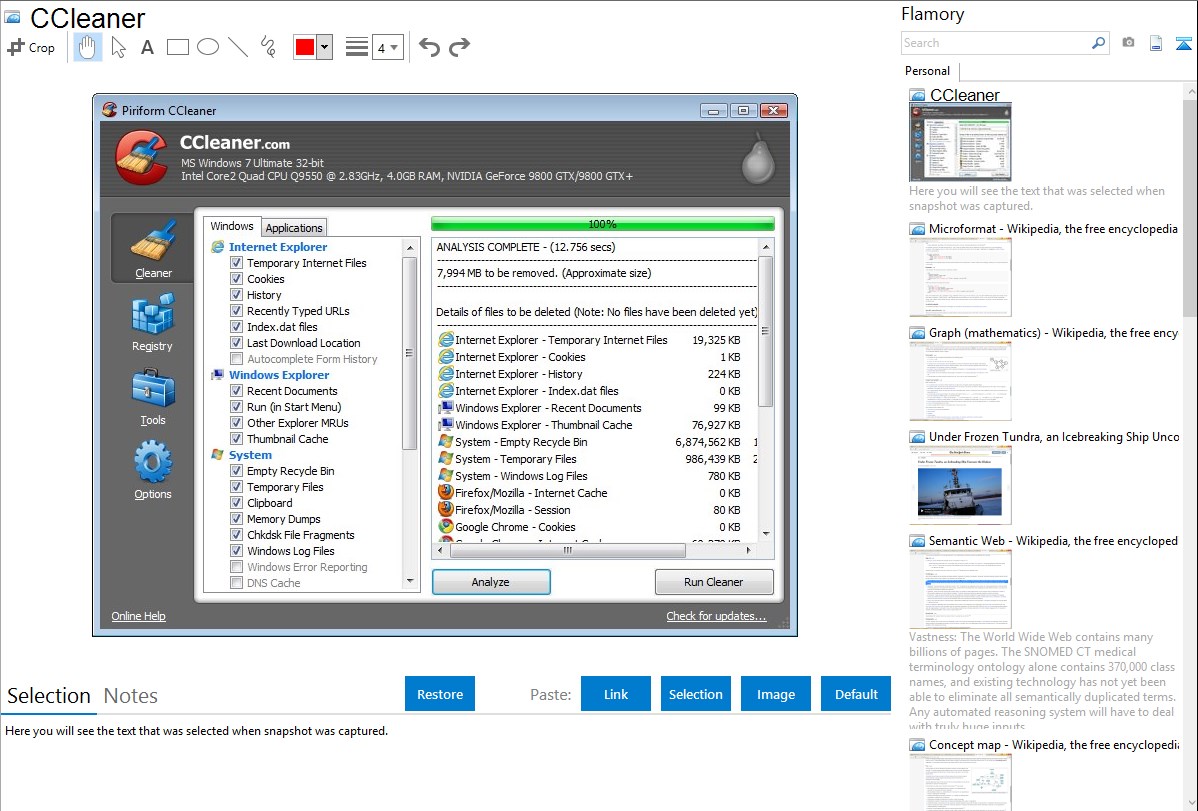This screenshot has height=811, width=1198.
Task: Click the Analyze button
Action: (x=491, y=582)
